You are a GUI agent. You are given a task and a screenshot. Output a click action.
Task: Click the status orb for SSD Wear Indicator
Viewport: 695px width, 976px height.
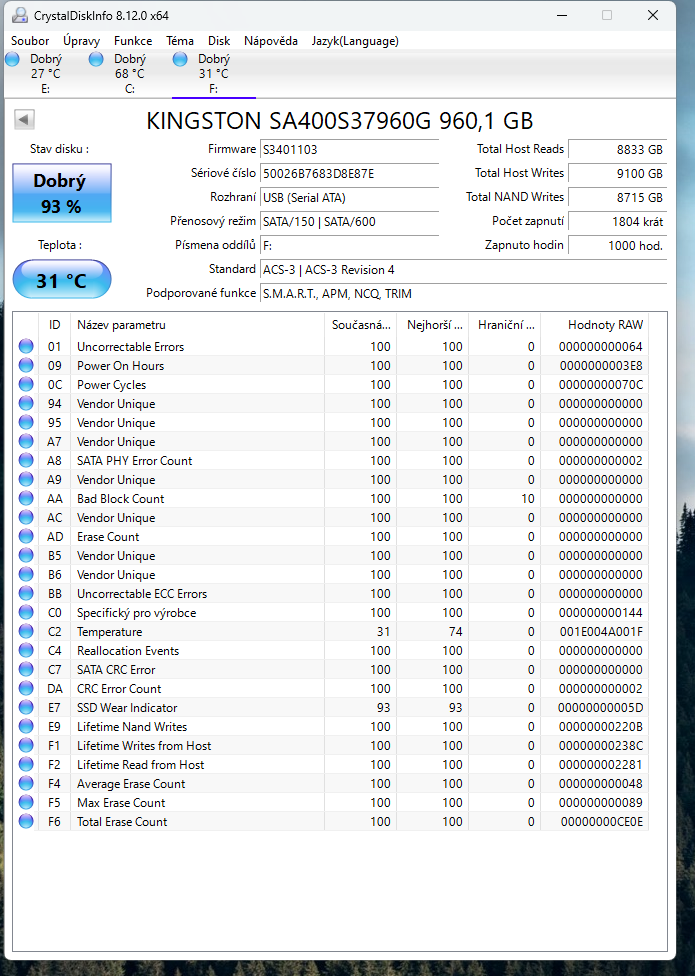point(26,708)
